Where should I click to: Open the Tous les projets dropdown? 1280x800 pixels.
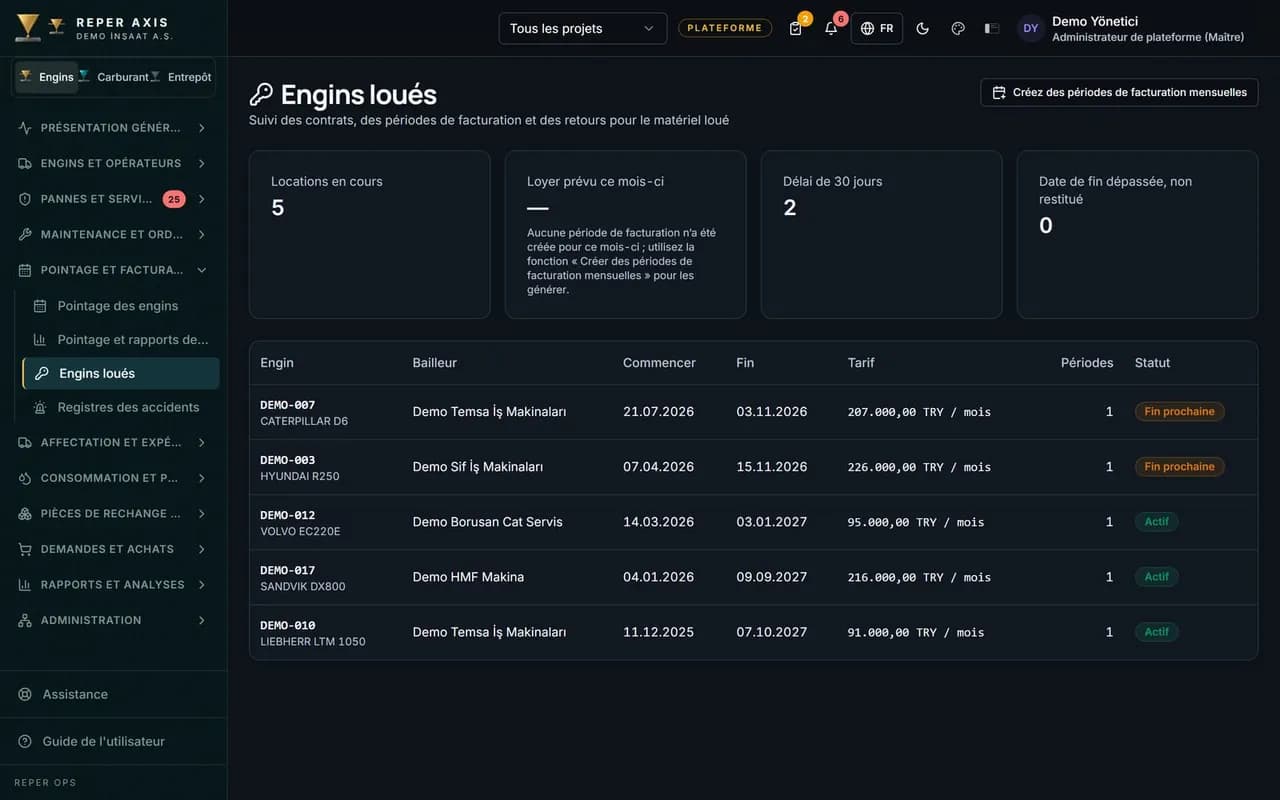pyautogui.click(x=583, y=28)
